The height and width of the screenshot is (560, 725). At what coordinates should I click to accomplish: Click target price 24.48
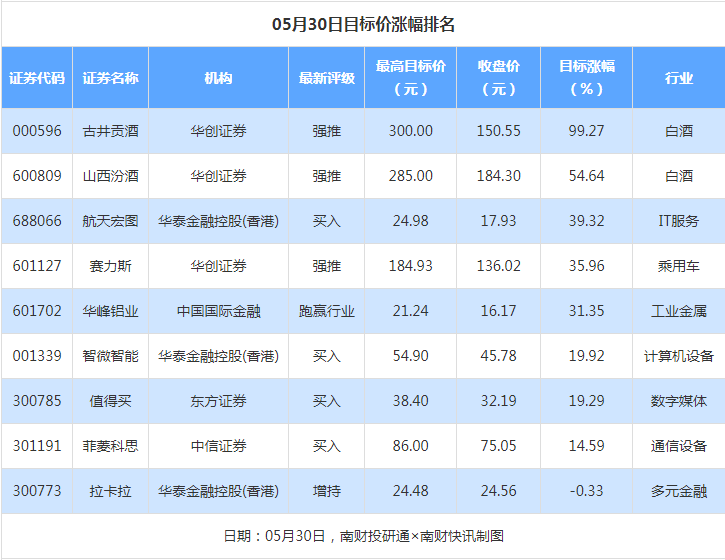411,491
